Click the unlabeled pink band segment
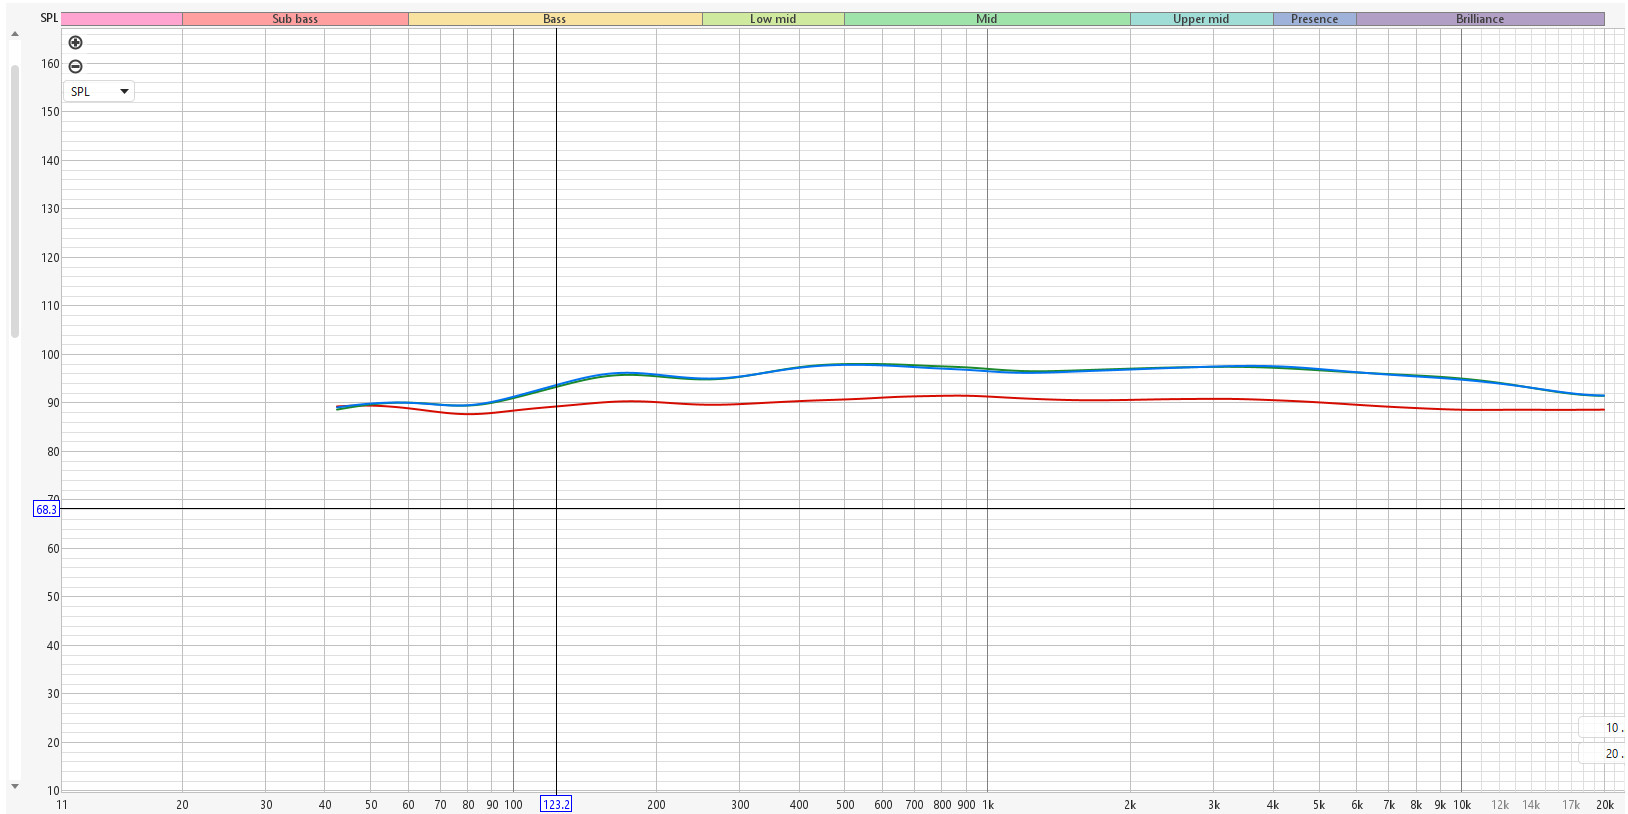This screenshot has height=814, width=1628. coord(121,19)
